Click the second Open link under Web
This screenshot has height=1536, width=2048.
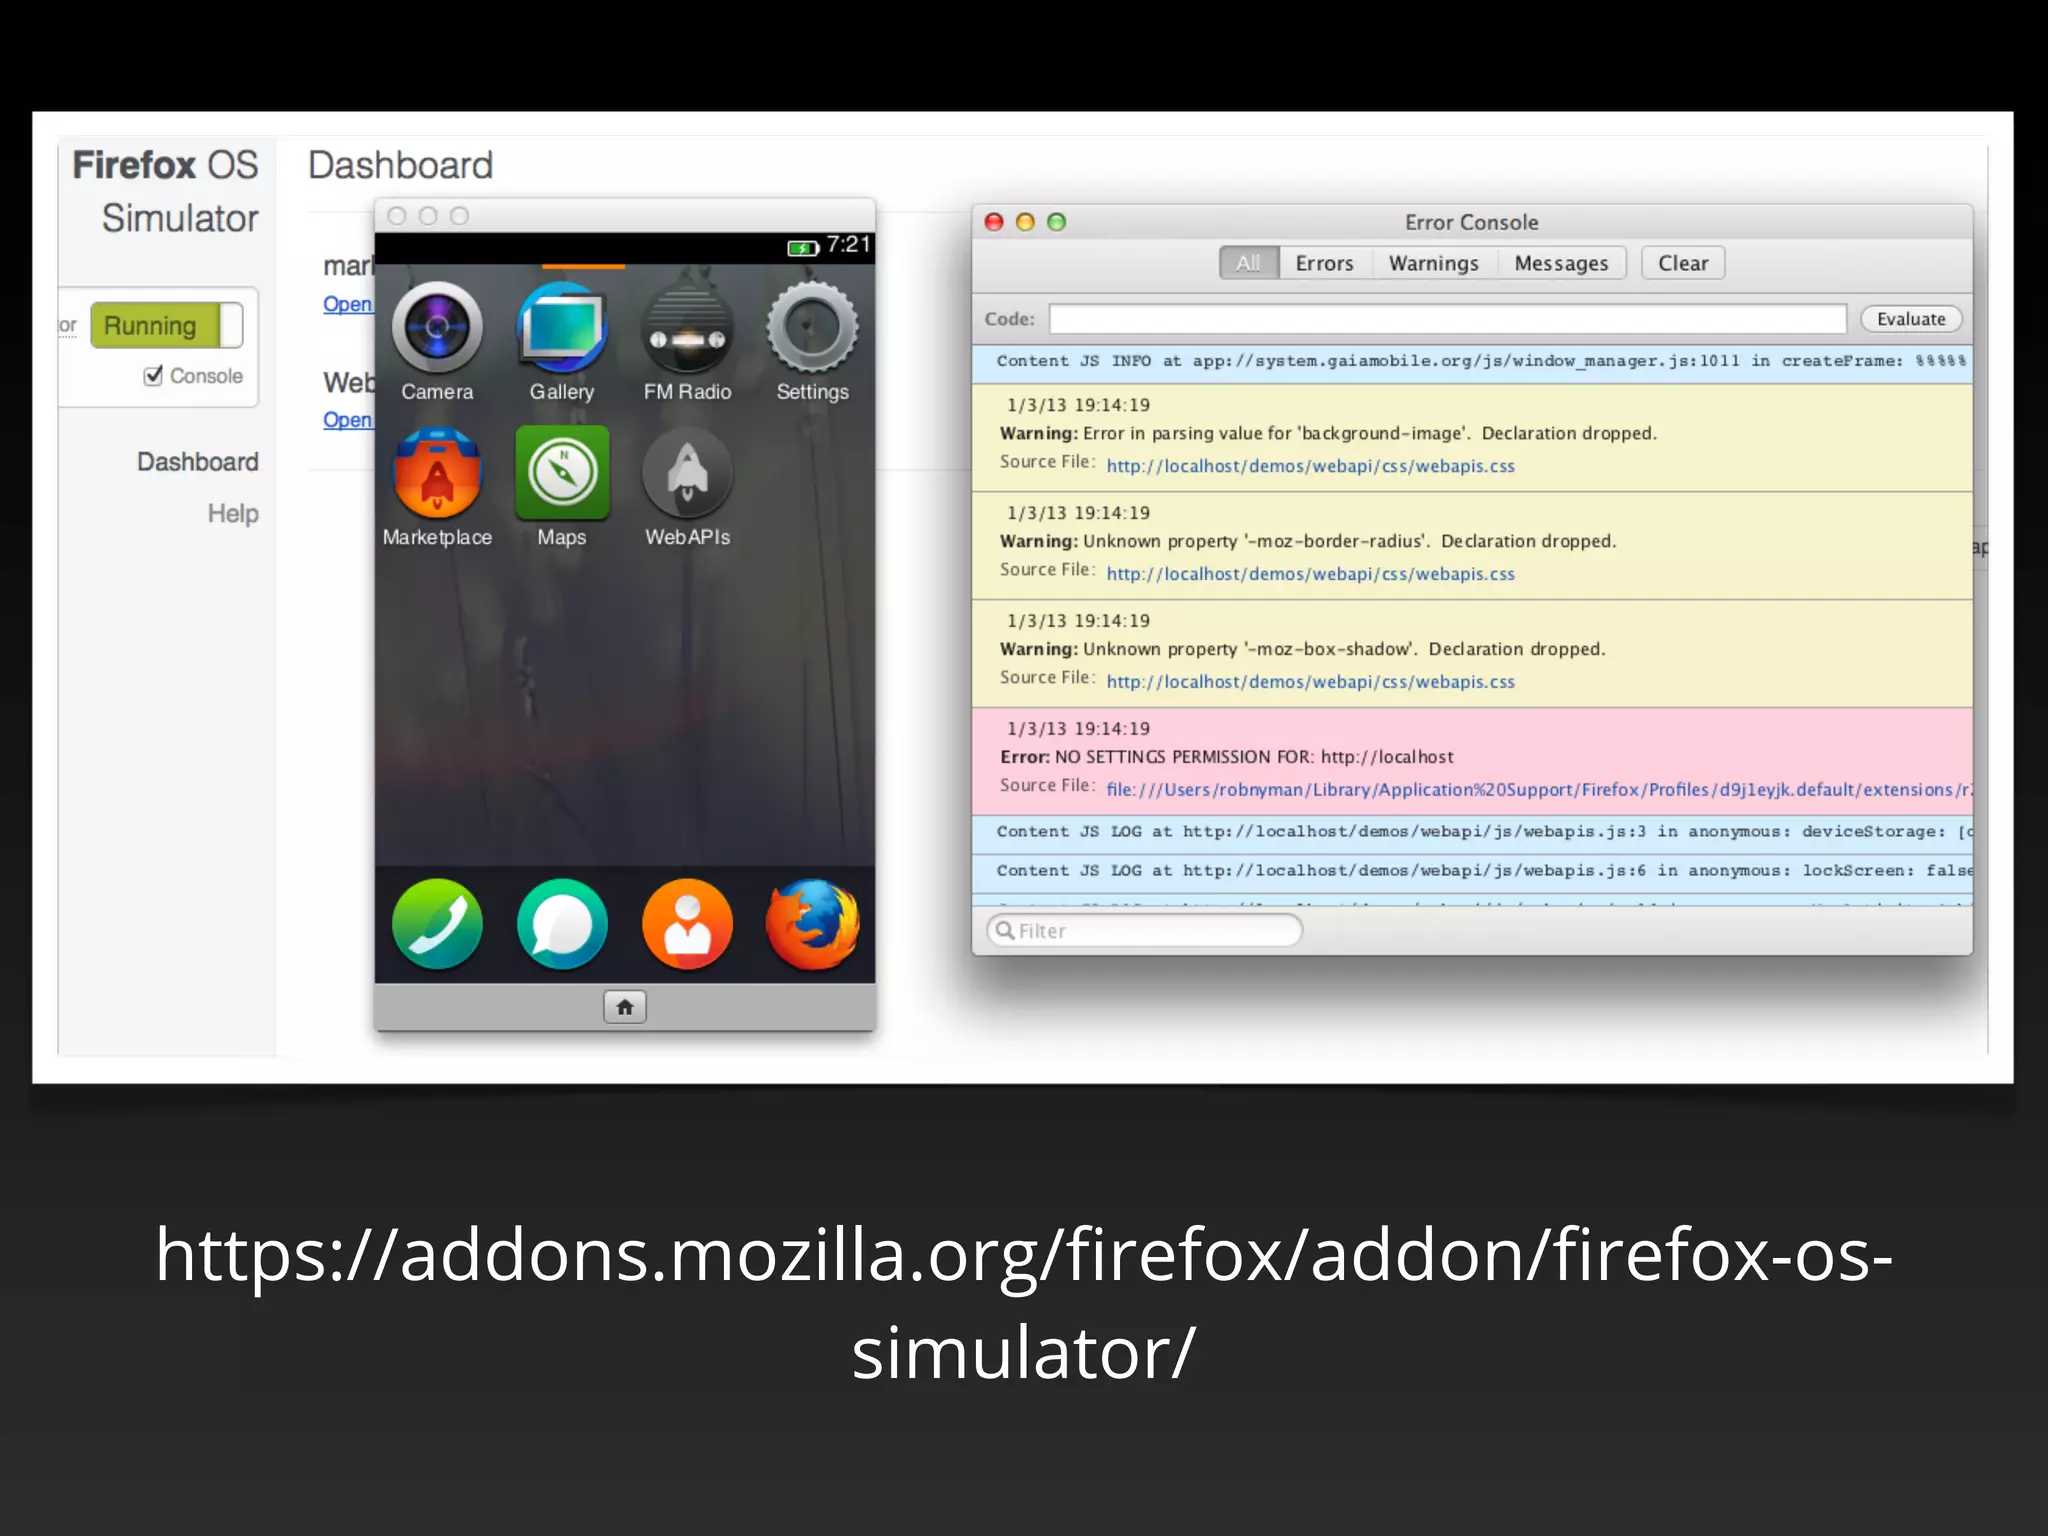coord(348,420)
